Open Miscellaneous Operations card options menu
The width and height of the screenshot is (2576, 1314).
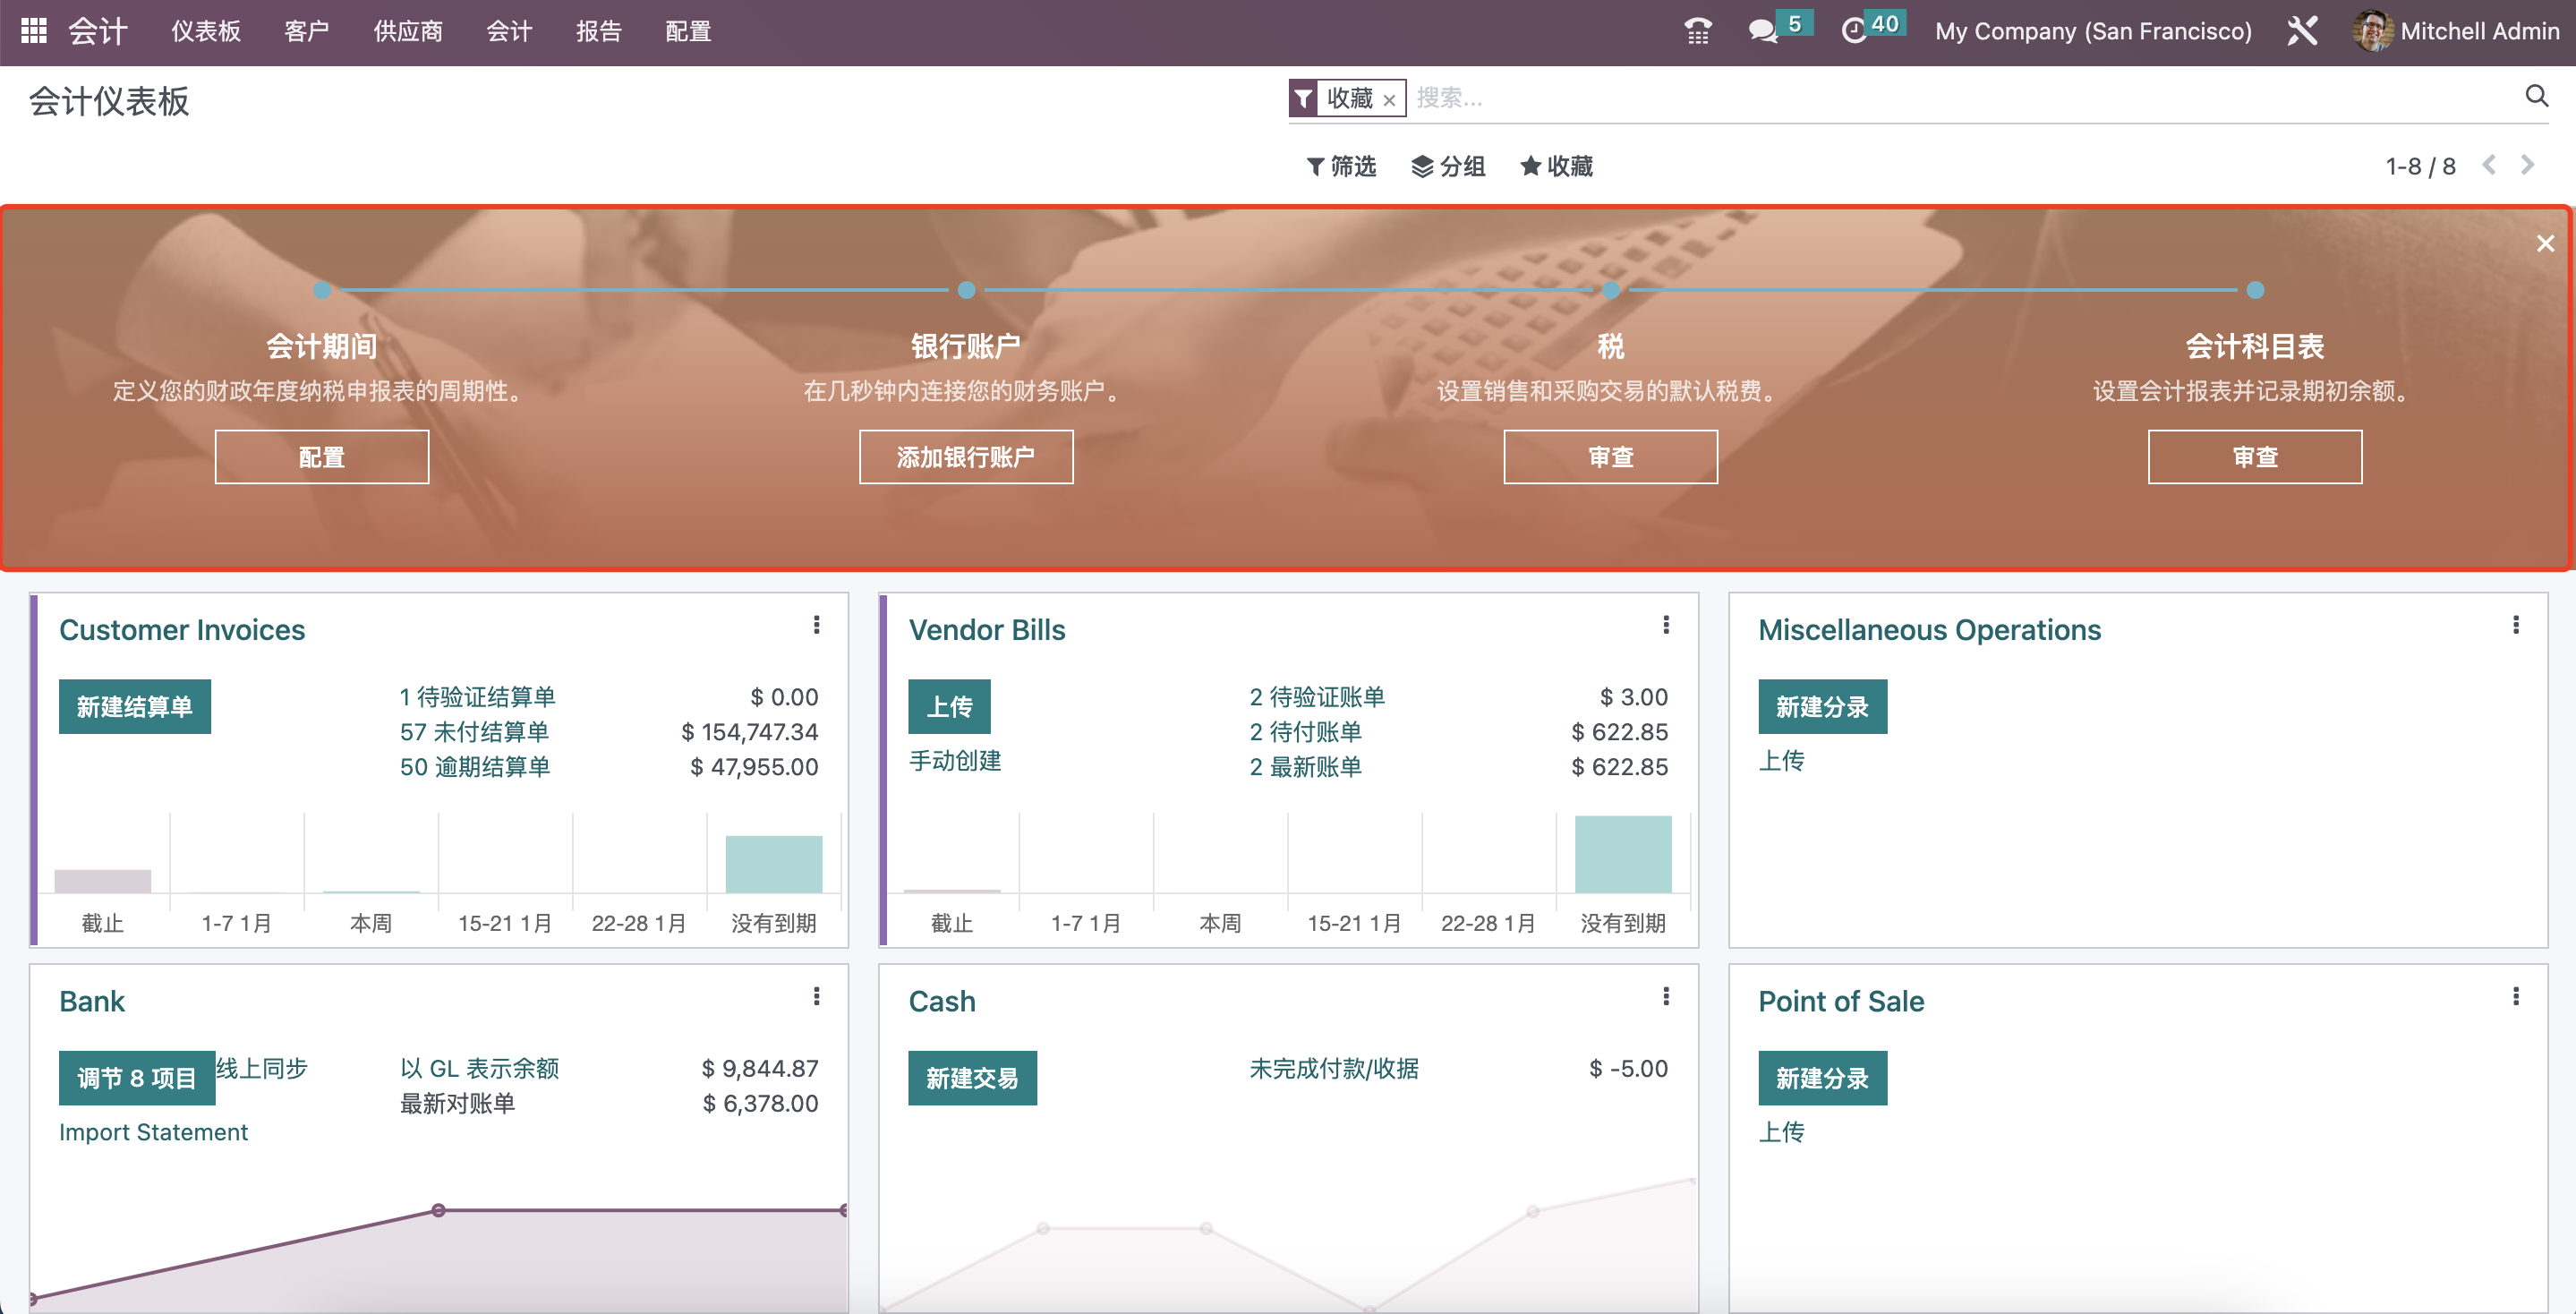2516,625
